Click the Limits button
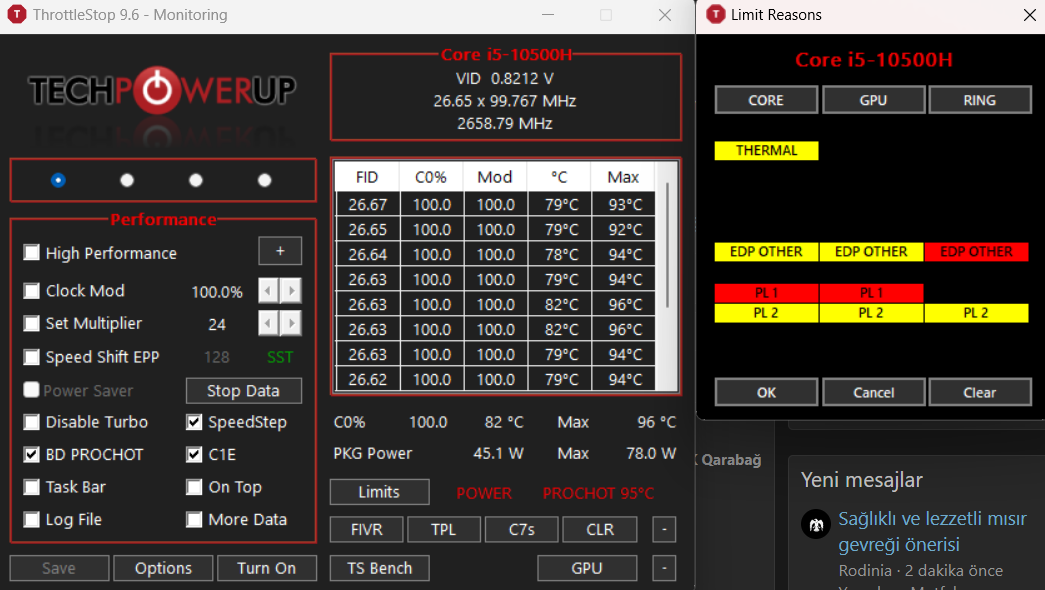 [x=379, y=492]
